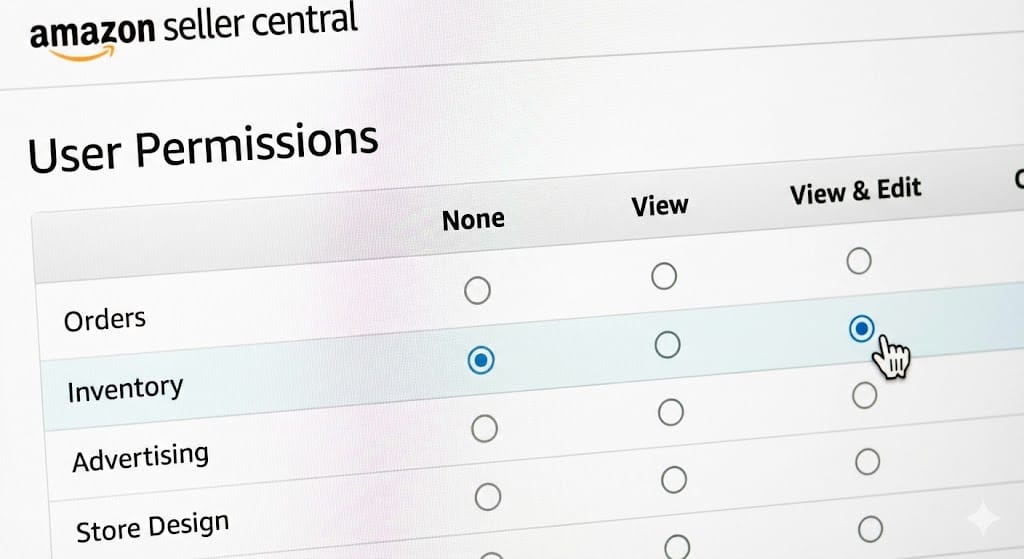Select View permission for Orders
The width and height of the screenshot is (1024, 559).
tap(664, 276)
